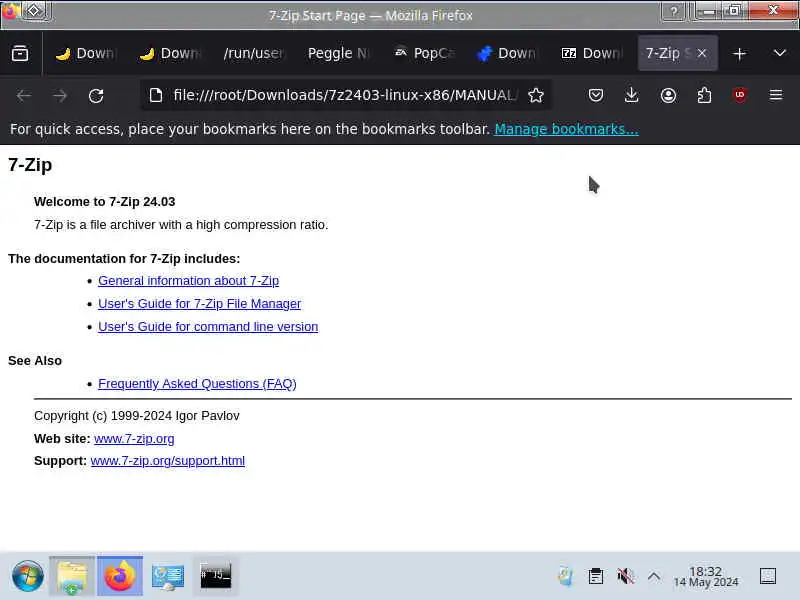
Task: Close the 7-Zip tab
Action: [x=702, y=53]
